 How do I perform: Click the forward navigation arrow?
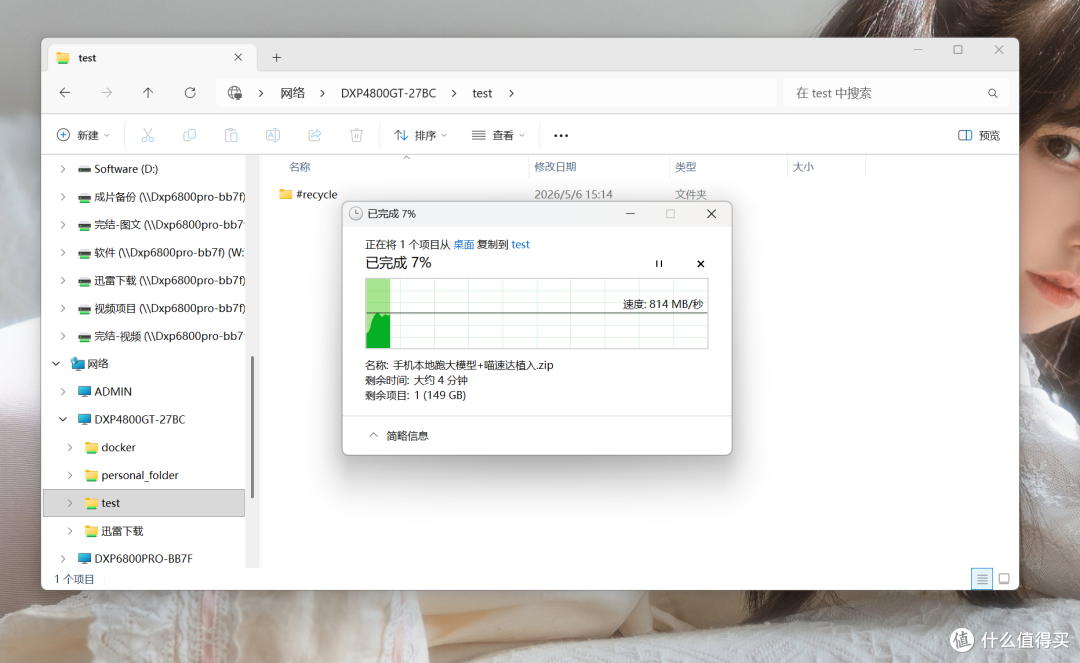click(106, 92)
